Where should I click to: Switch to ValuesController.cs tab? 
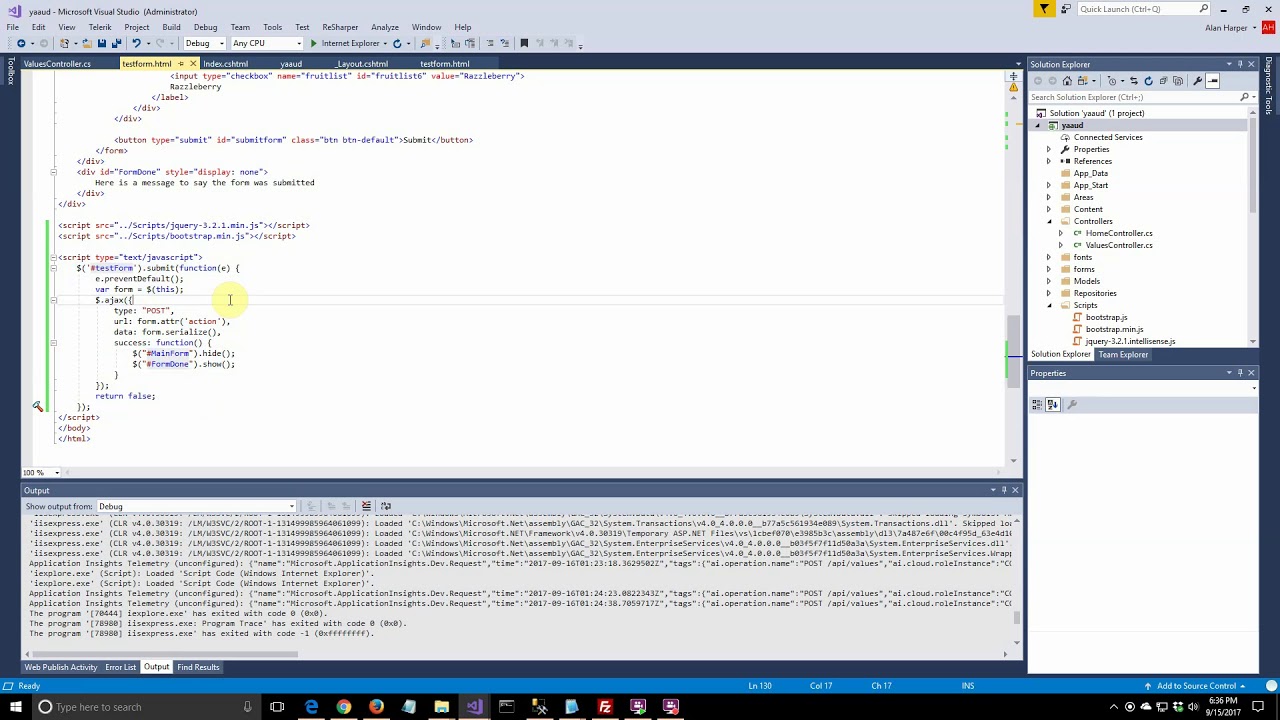coord(57,64)
